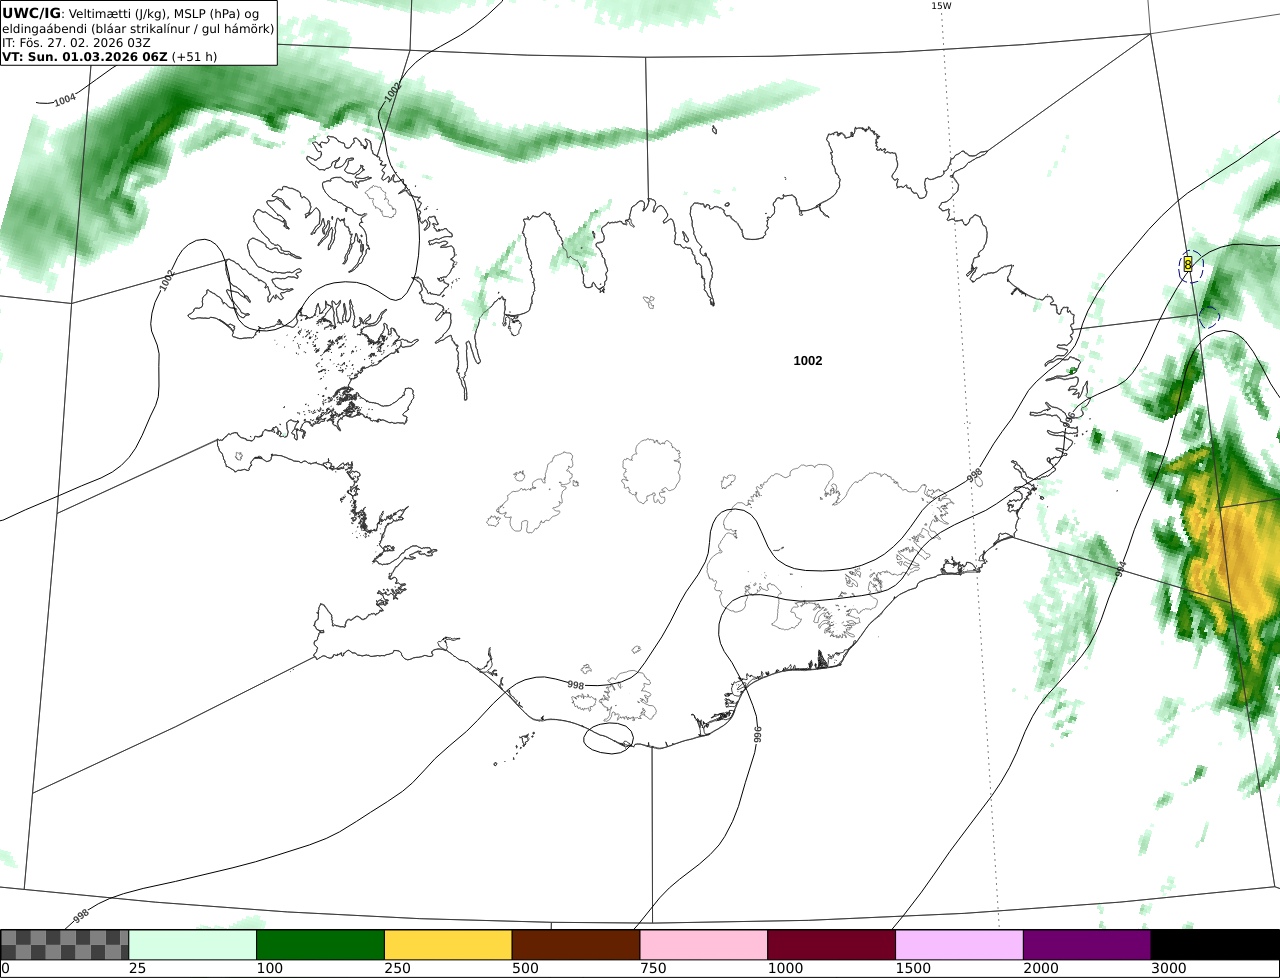The height and width of the screenshot is (978, 1280).
Task: Click the 1004 isobar label
Action: click(x=64, y=100)
